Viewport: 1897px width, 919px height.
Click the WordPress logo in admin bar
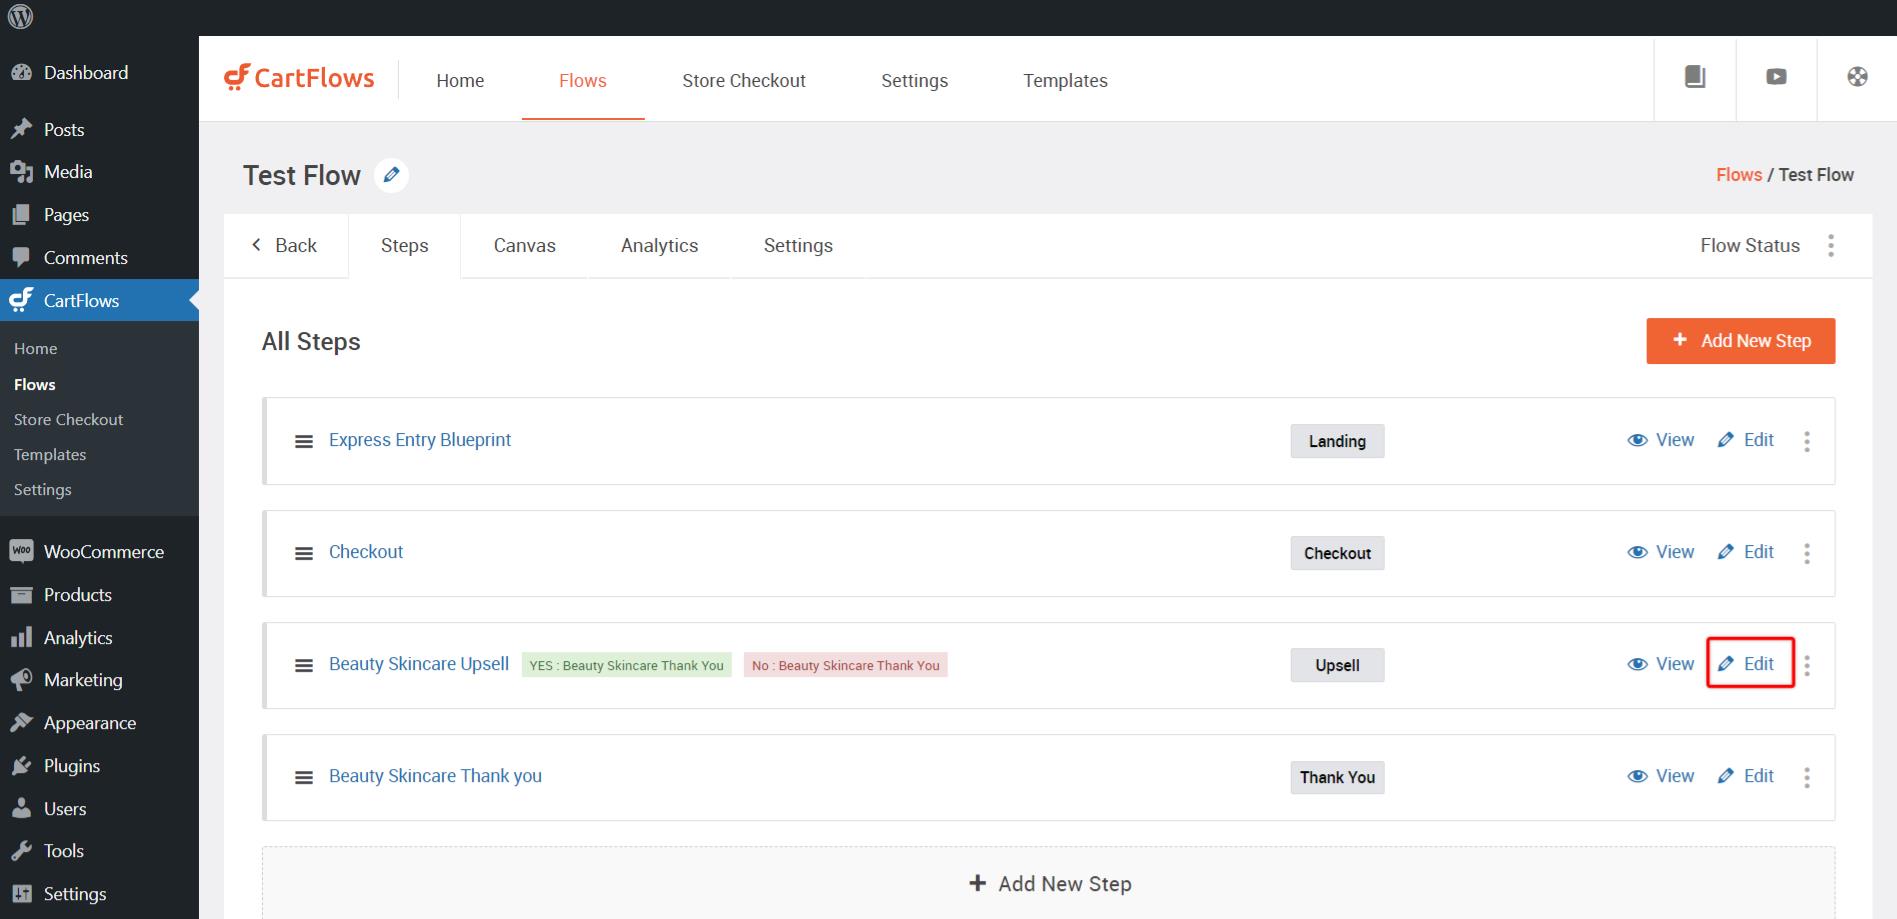pyautogui.click(x=20, y=17)
